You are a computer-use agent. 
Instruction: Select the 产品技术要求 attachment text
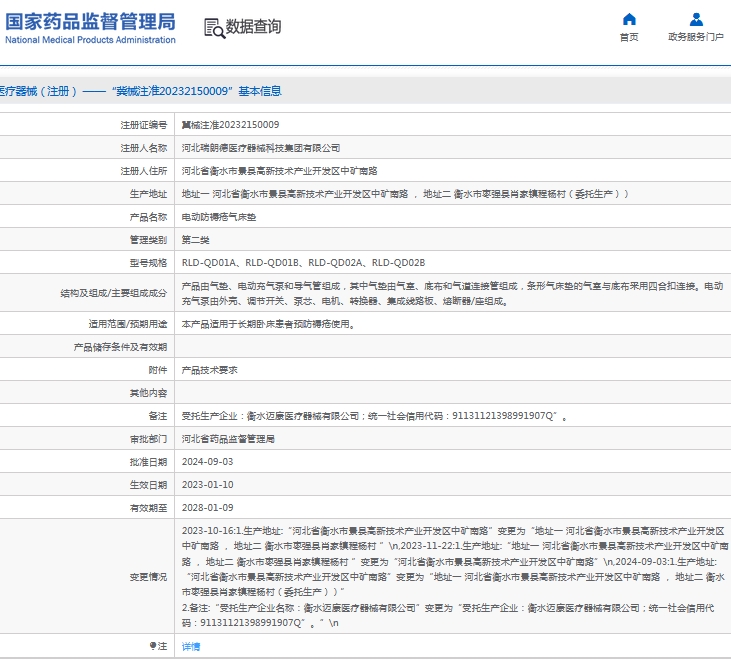click(209, 370)
